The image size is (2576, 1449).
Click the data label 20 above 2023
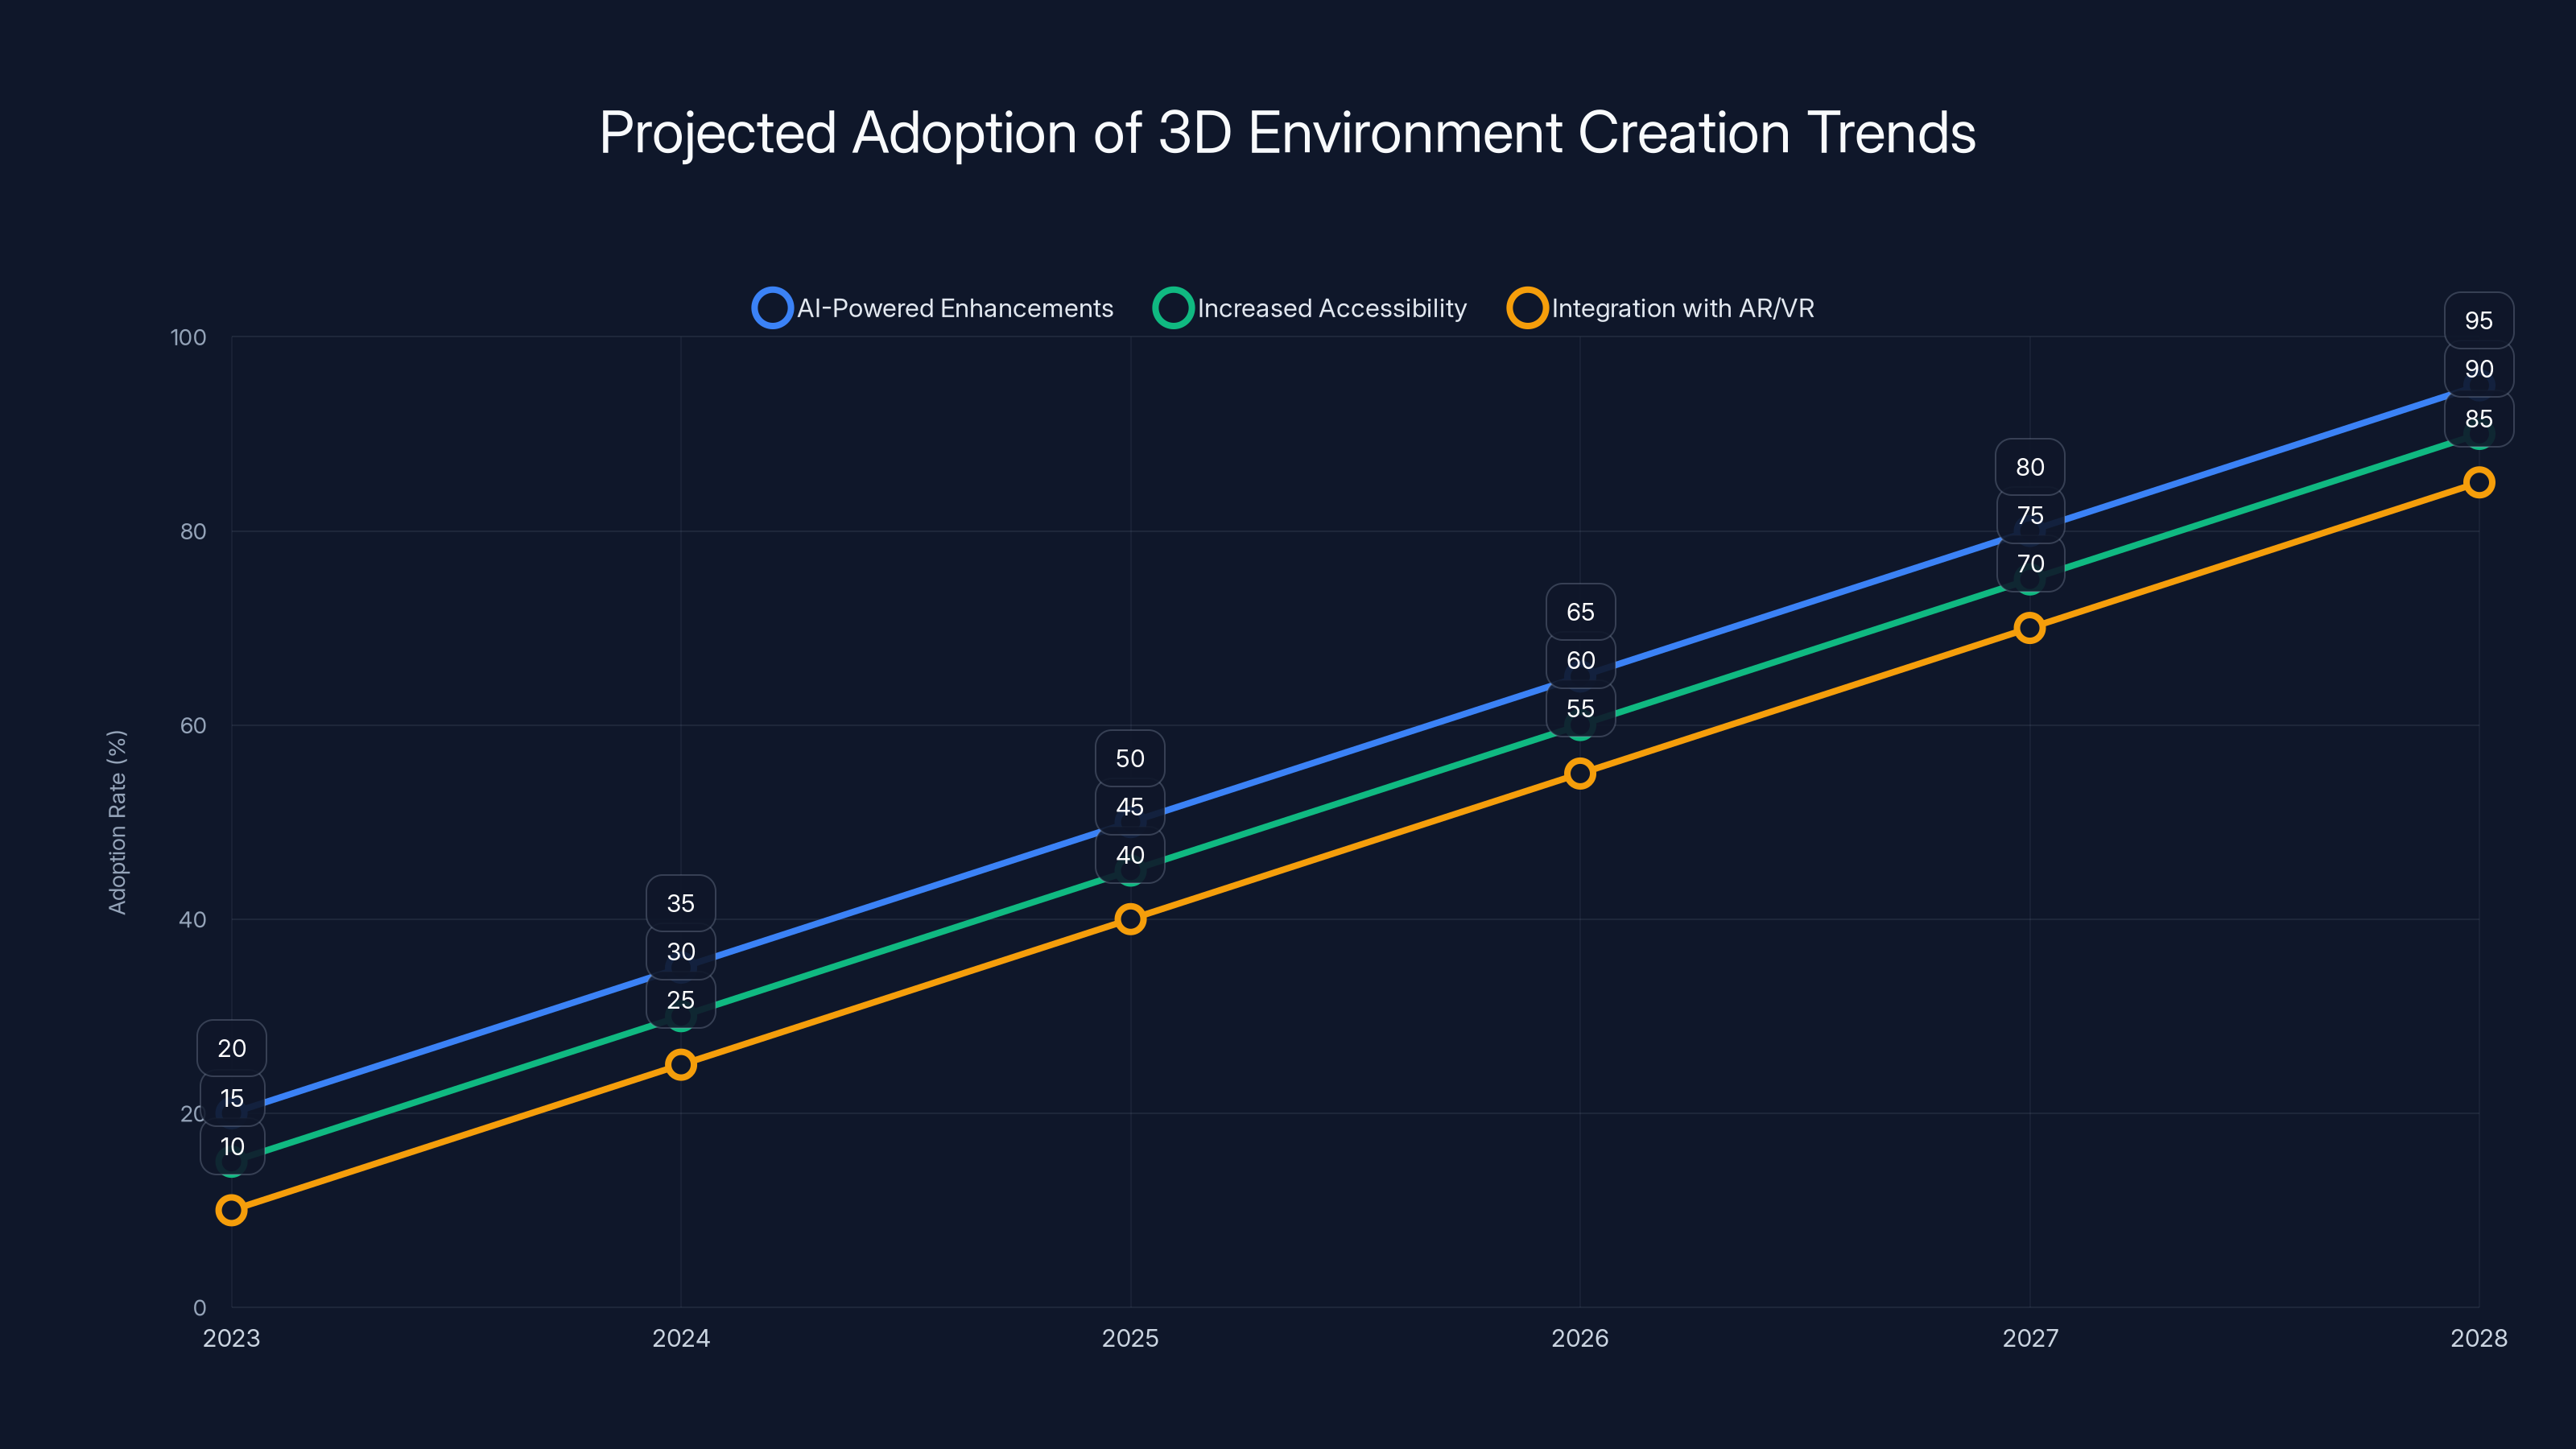(232, 1048)
